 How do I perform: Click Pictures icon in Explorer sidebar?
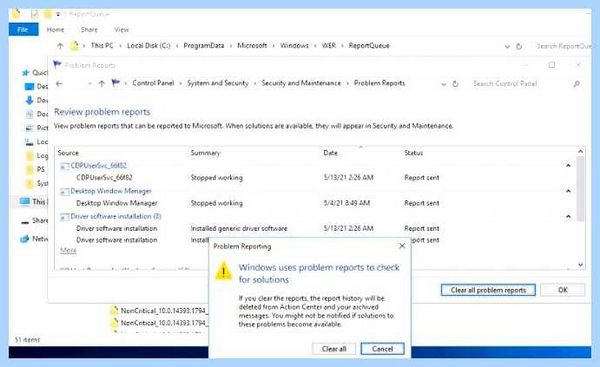[x=29, y=128]
